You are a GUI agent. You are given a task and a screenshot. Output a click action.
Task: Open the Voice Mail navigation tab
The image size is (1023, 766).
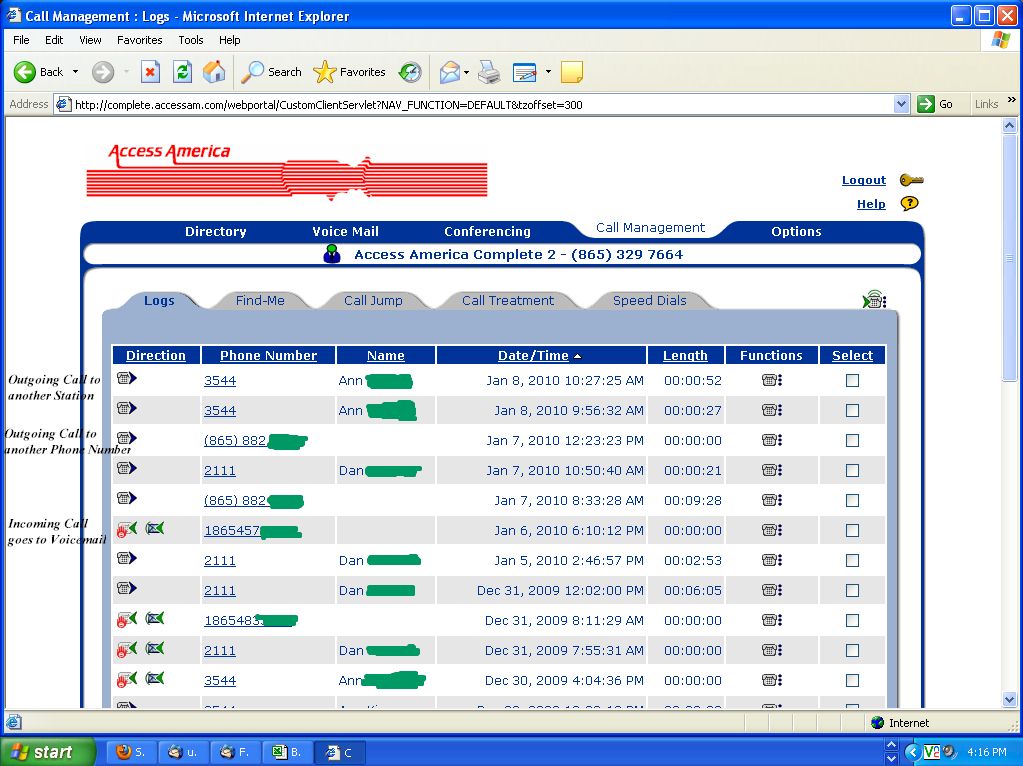click(345, 231)
